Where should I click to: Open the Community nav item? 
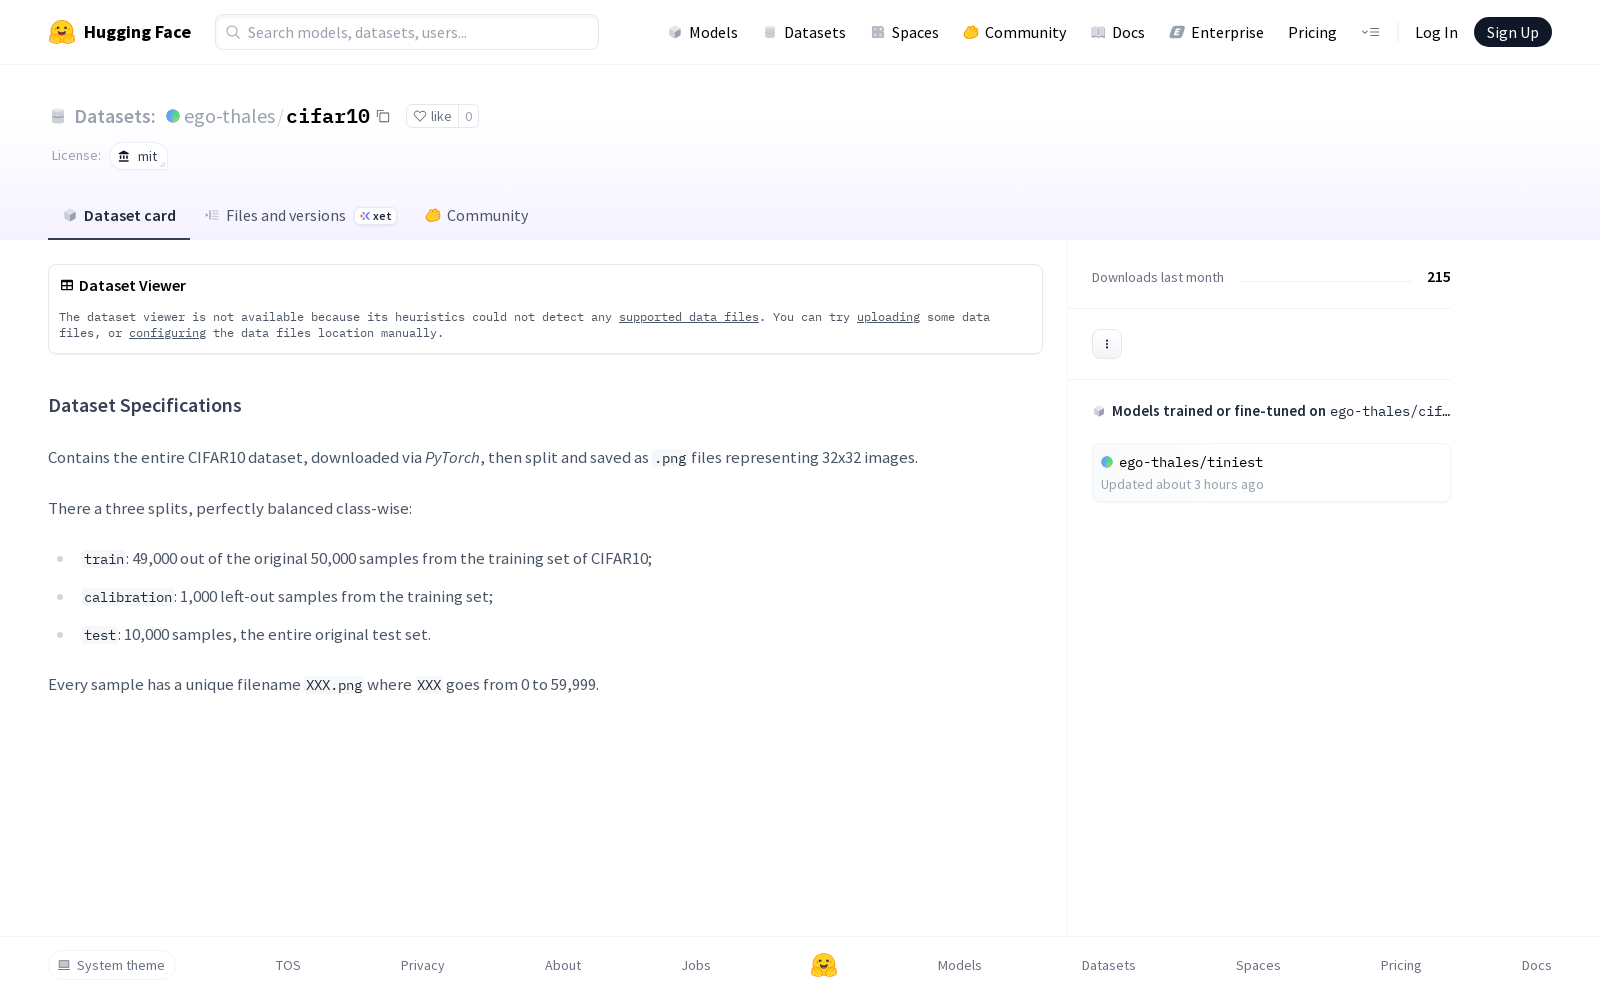(1014, 32)
